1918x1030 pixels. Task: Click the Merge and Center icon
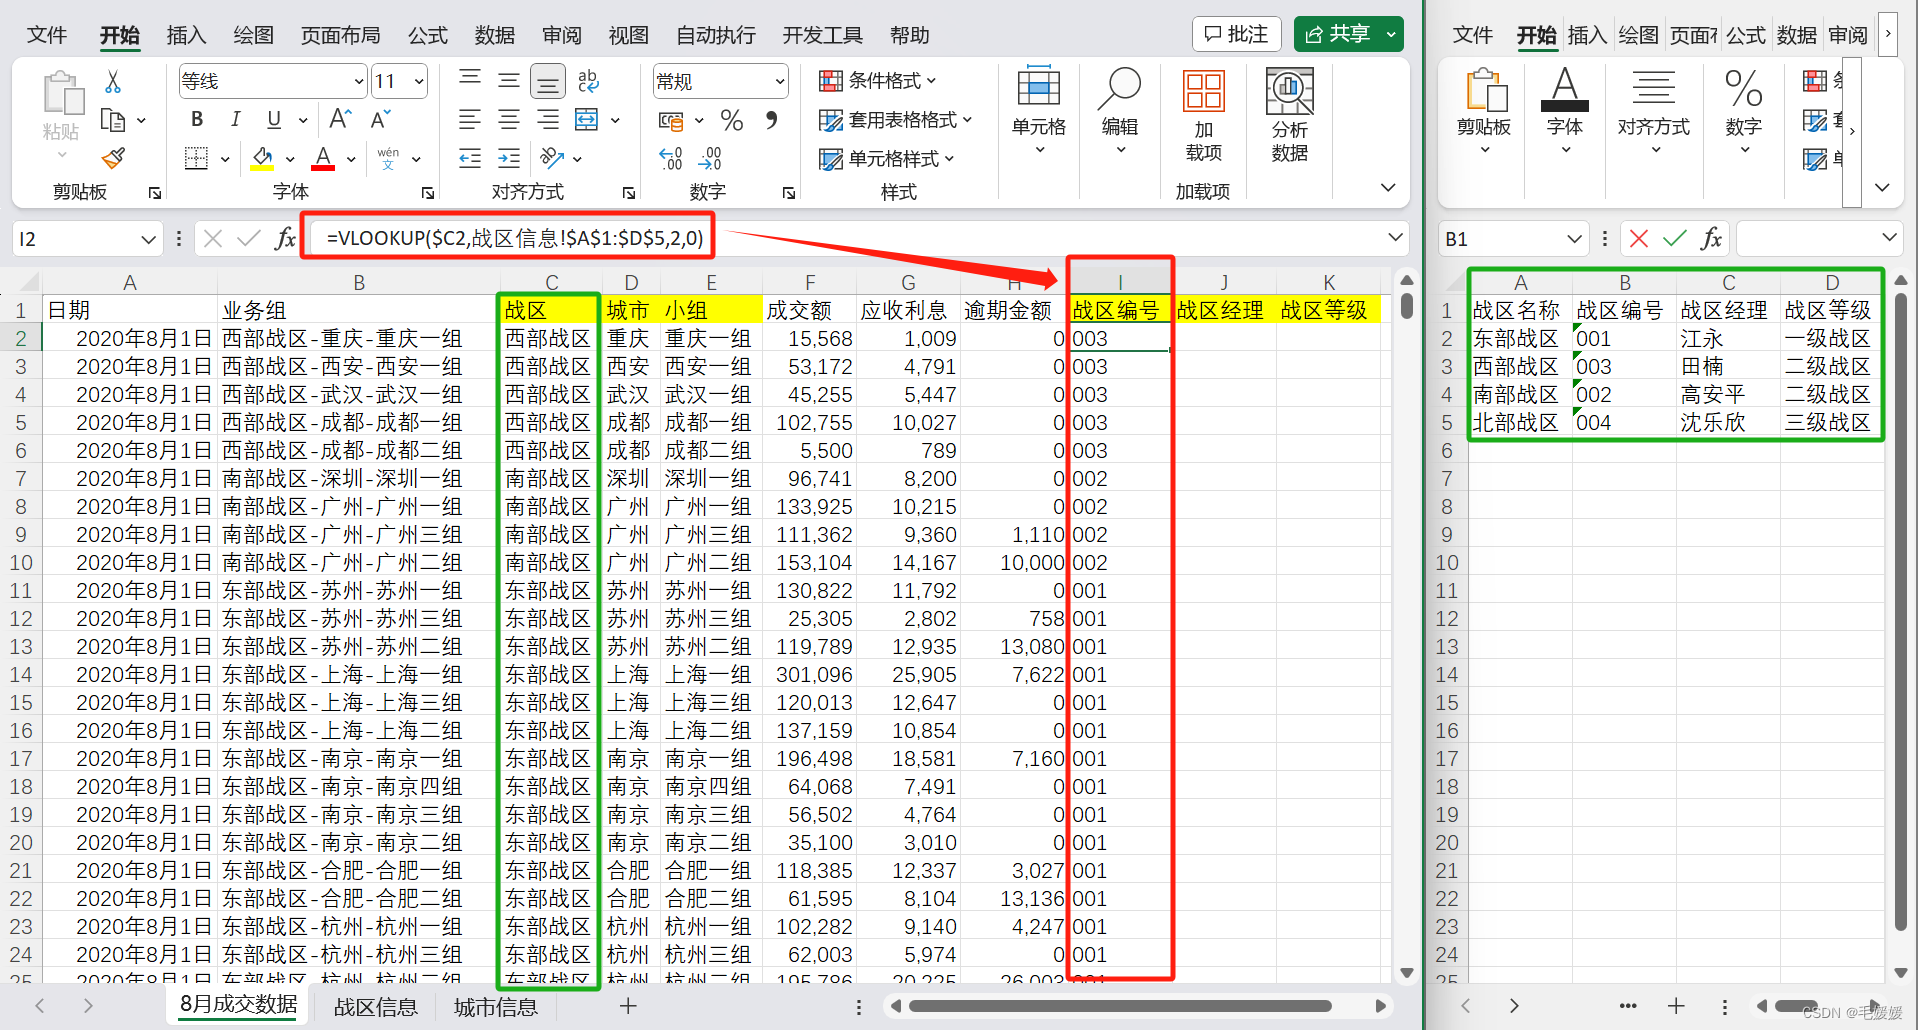pyautogui.click(x=587, y=120)
